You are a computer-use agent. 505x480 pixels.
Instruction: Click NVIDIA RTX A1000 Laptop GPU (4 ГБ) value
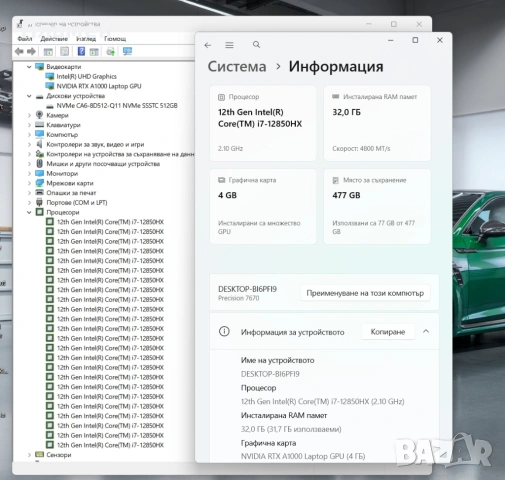[303, 456]
